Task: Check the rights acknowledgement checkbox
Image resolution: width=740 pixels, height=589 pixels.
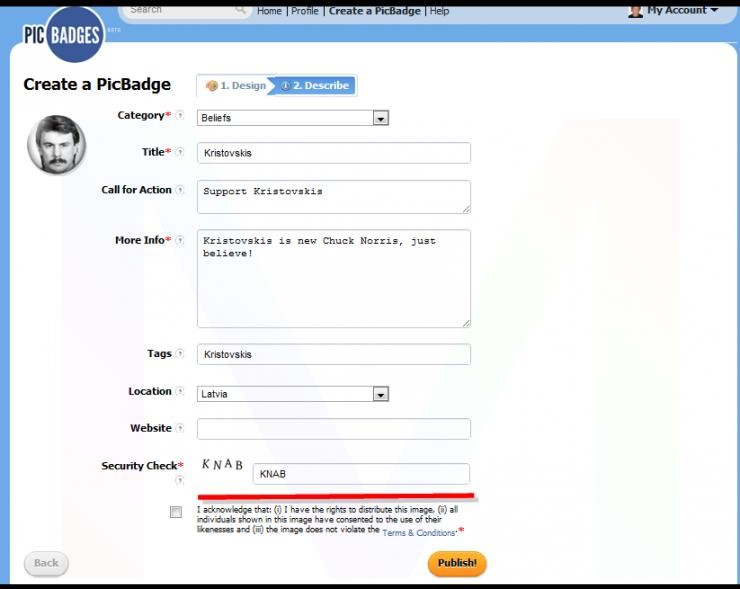Action: (x=176, y=512)
